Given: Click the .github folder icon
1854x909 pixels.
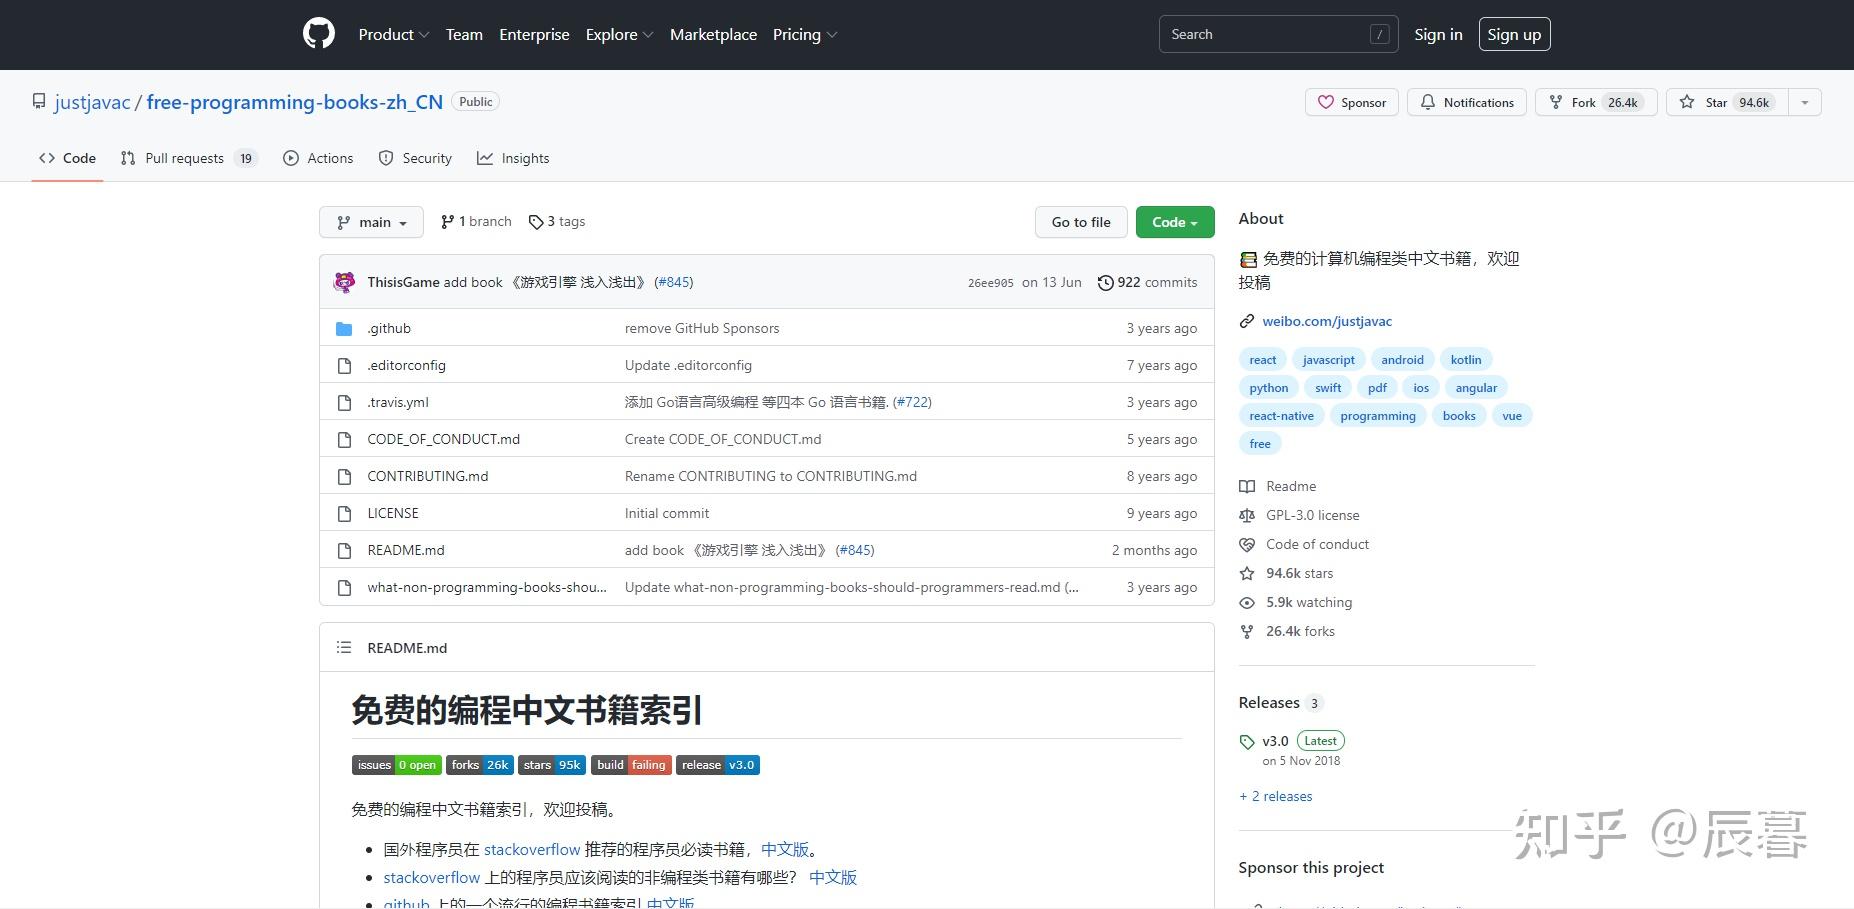Looking at the screenshot, I should point(344,328).
